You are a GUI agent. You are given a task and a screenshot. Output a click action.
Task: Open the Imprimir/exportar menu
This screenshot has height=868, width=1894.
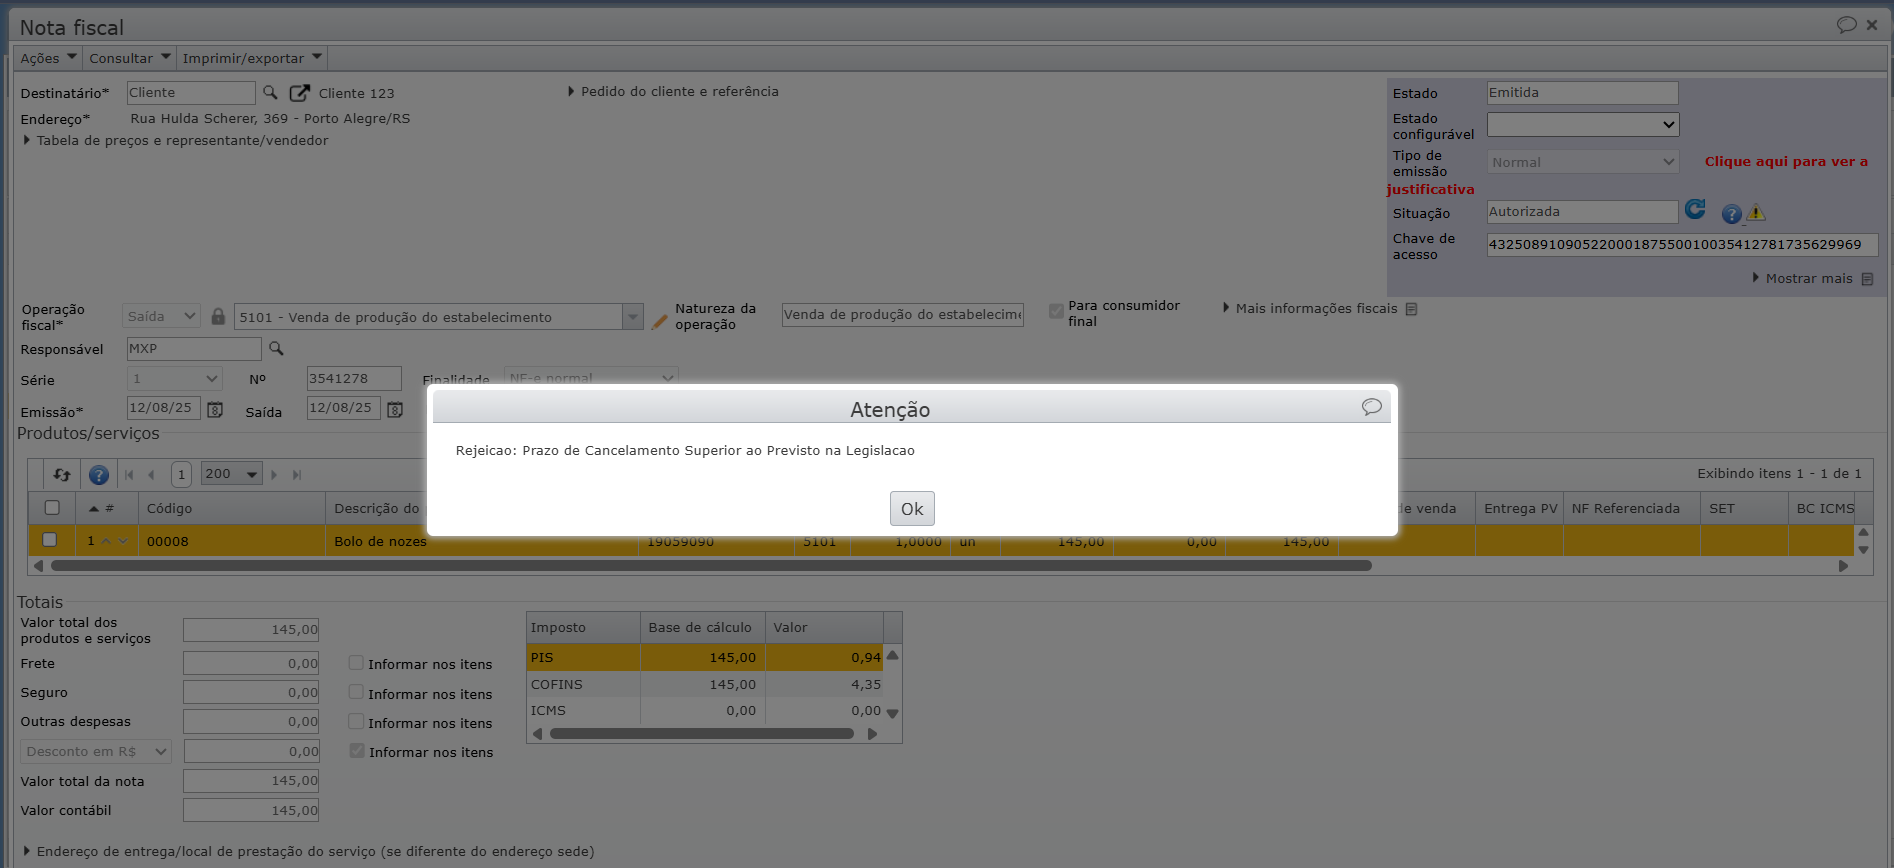(x=252, y=58)
